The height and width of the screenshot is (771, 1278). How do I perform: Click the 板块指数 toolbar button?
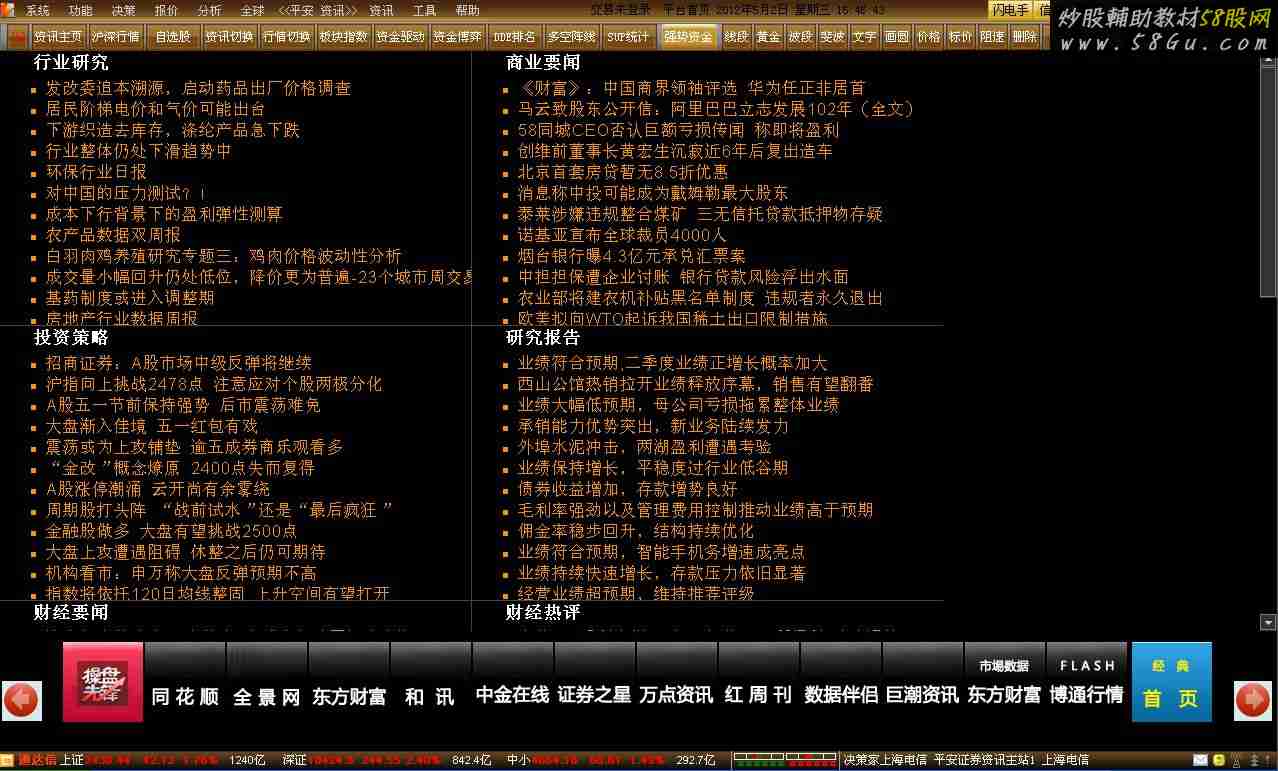(343, 37)
